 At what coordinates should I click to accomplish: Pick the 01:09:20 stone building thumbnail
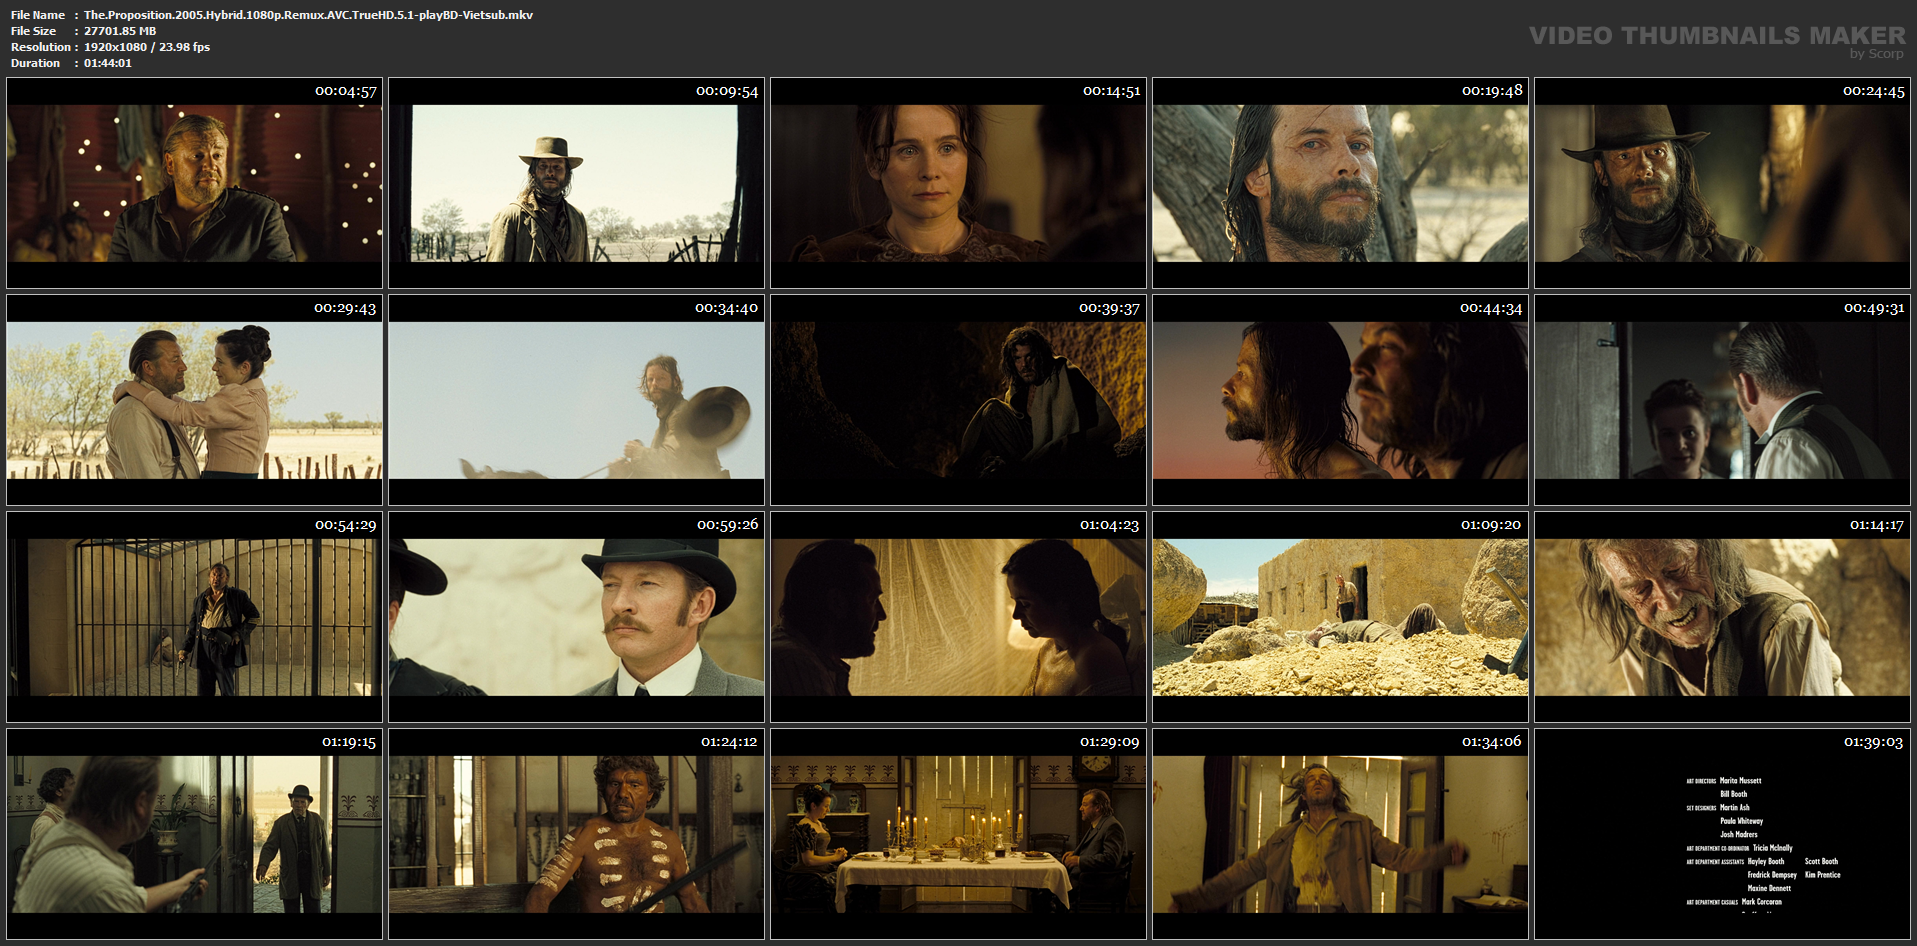click(x=1340, y=617)
